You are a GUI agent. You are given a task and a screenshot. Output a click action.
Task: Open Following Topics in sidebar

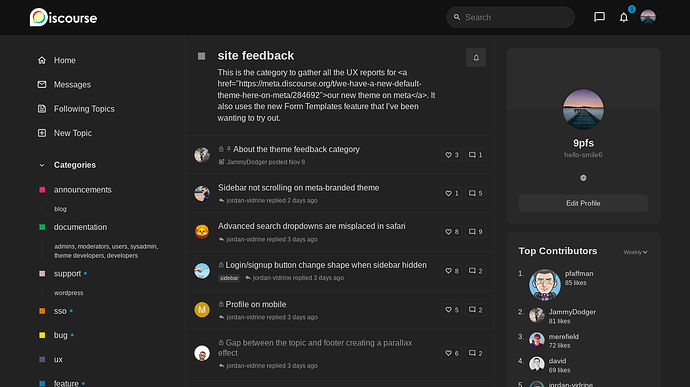(x=84, y=109)
